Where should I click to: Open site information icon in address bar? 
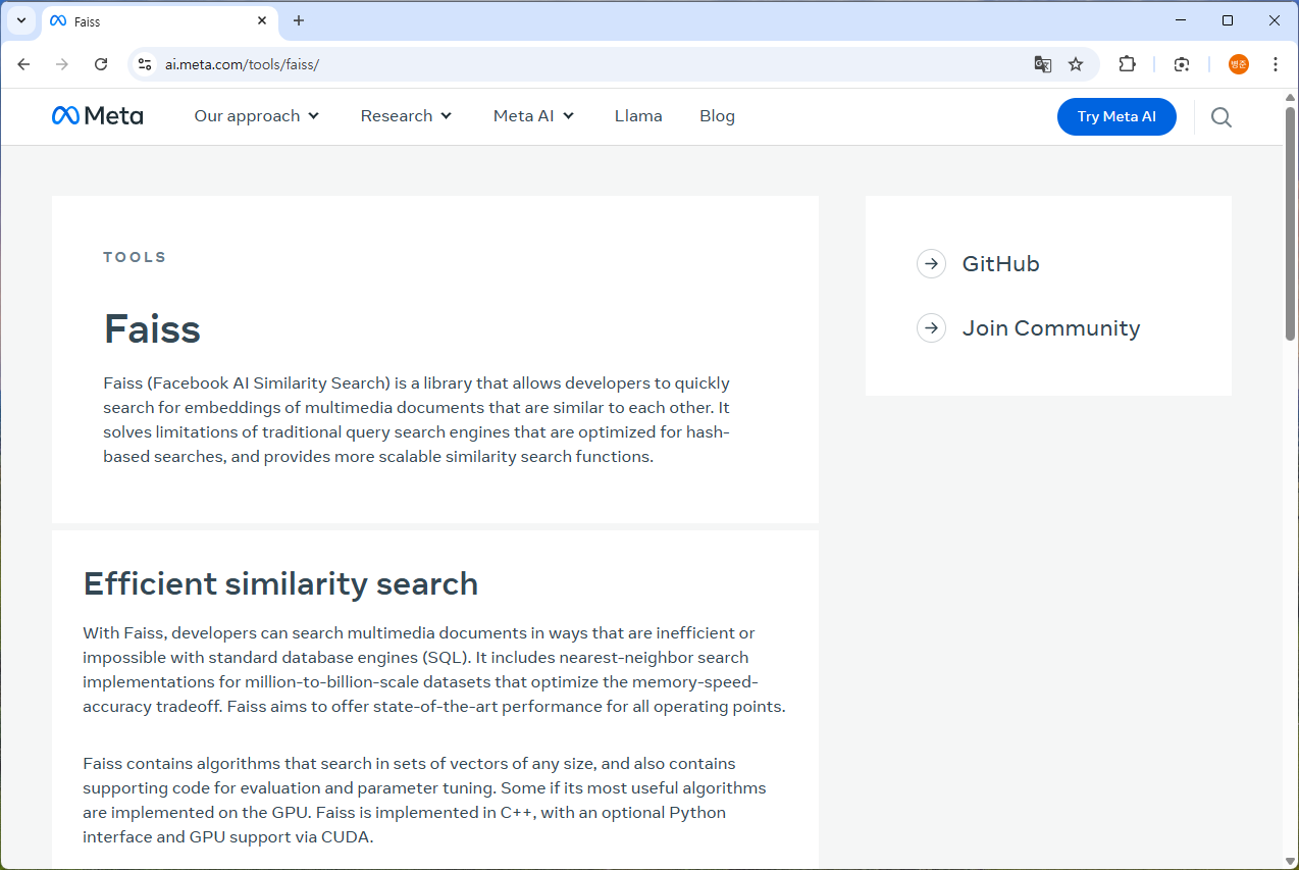click(x=145, y=64)
